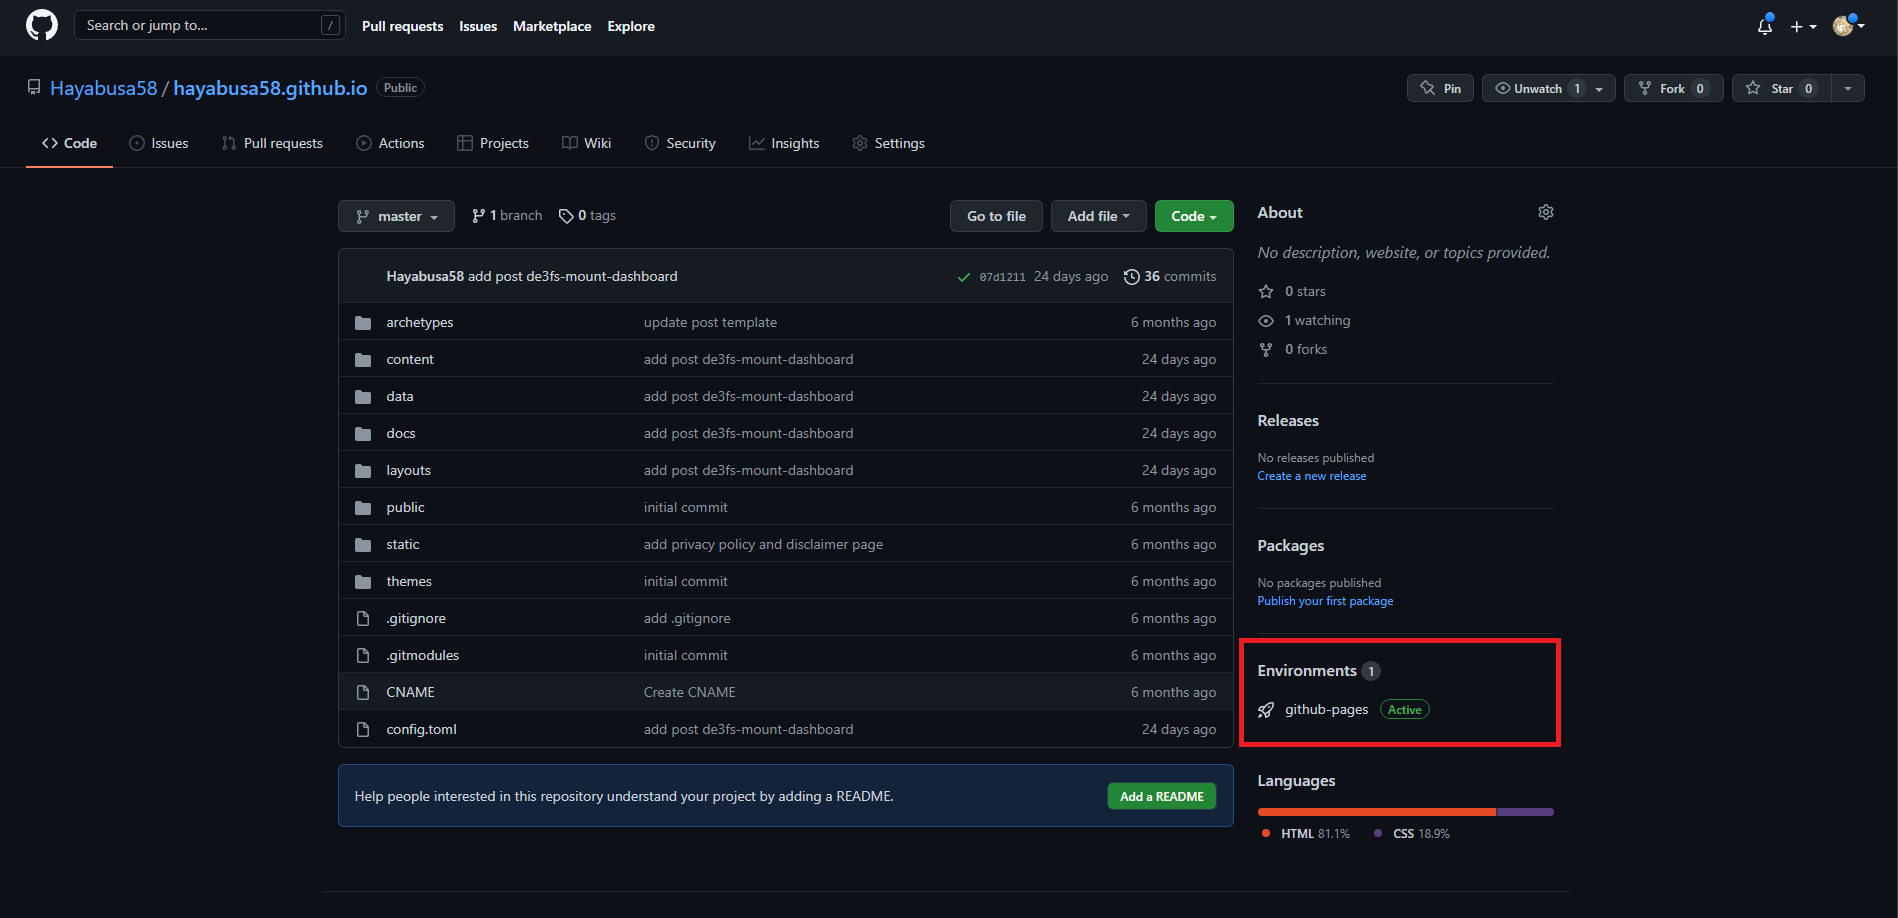Click the tag icon next to 0 tags
The height and width of the screenshot is (918, 1898).
(x=566, y=216)
